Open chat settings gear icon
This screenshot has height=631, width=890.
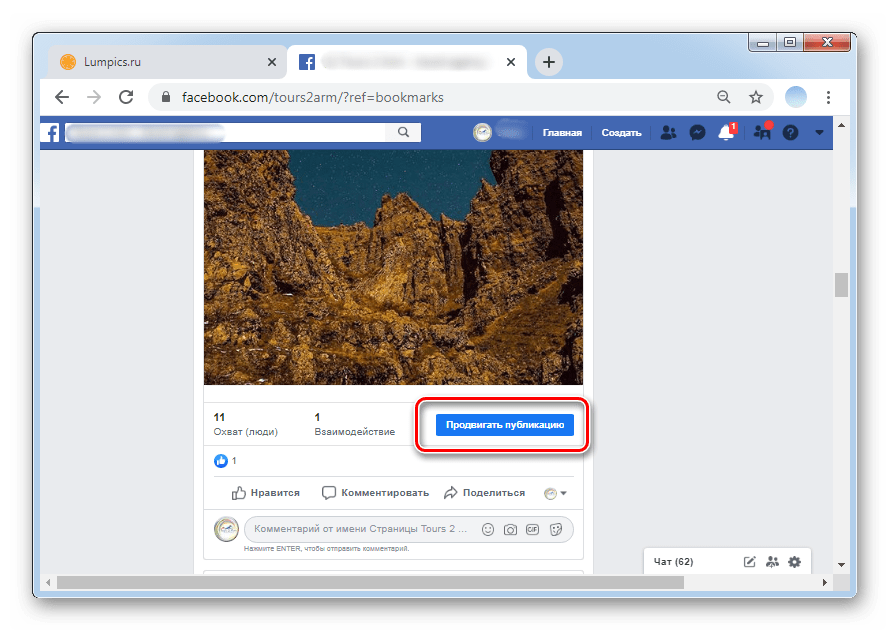click(794, 562)
